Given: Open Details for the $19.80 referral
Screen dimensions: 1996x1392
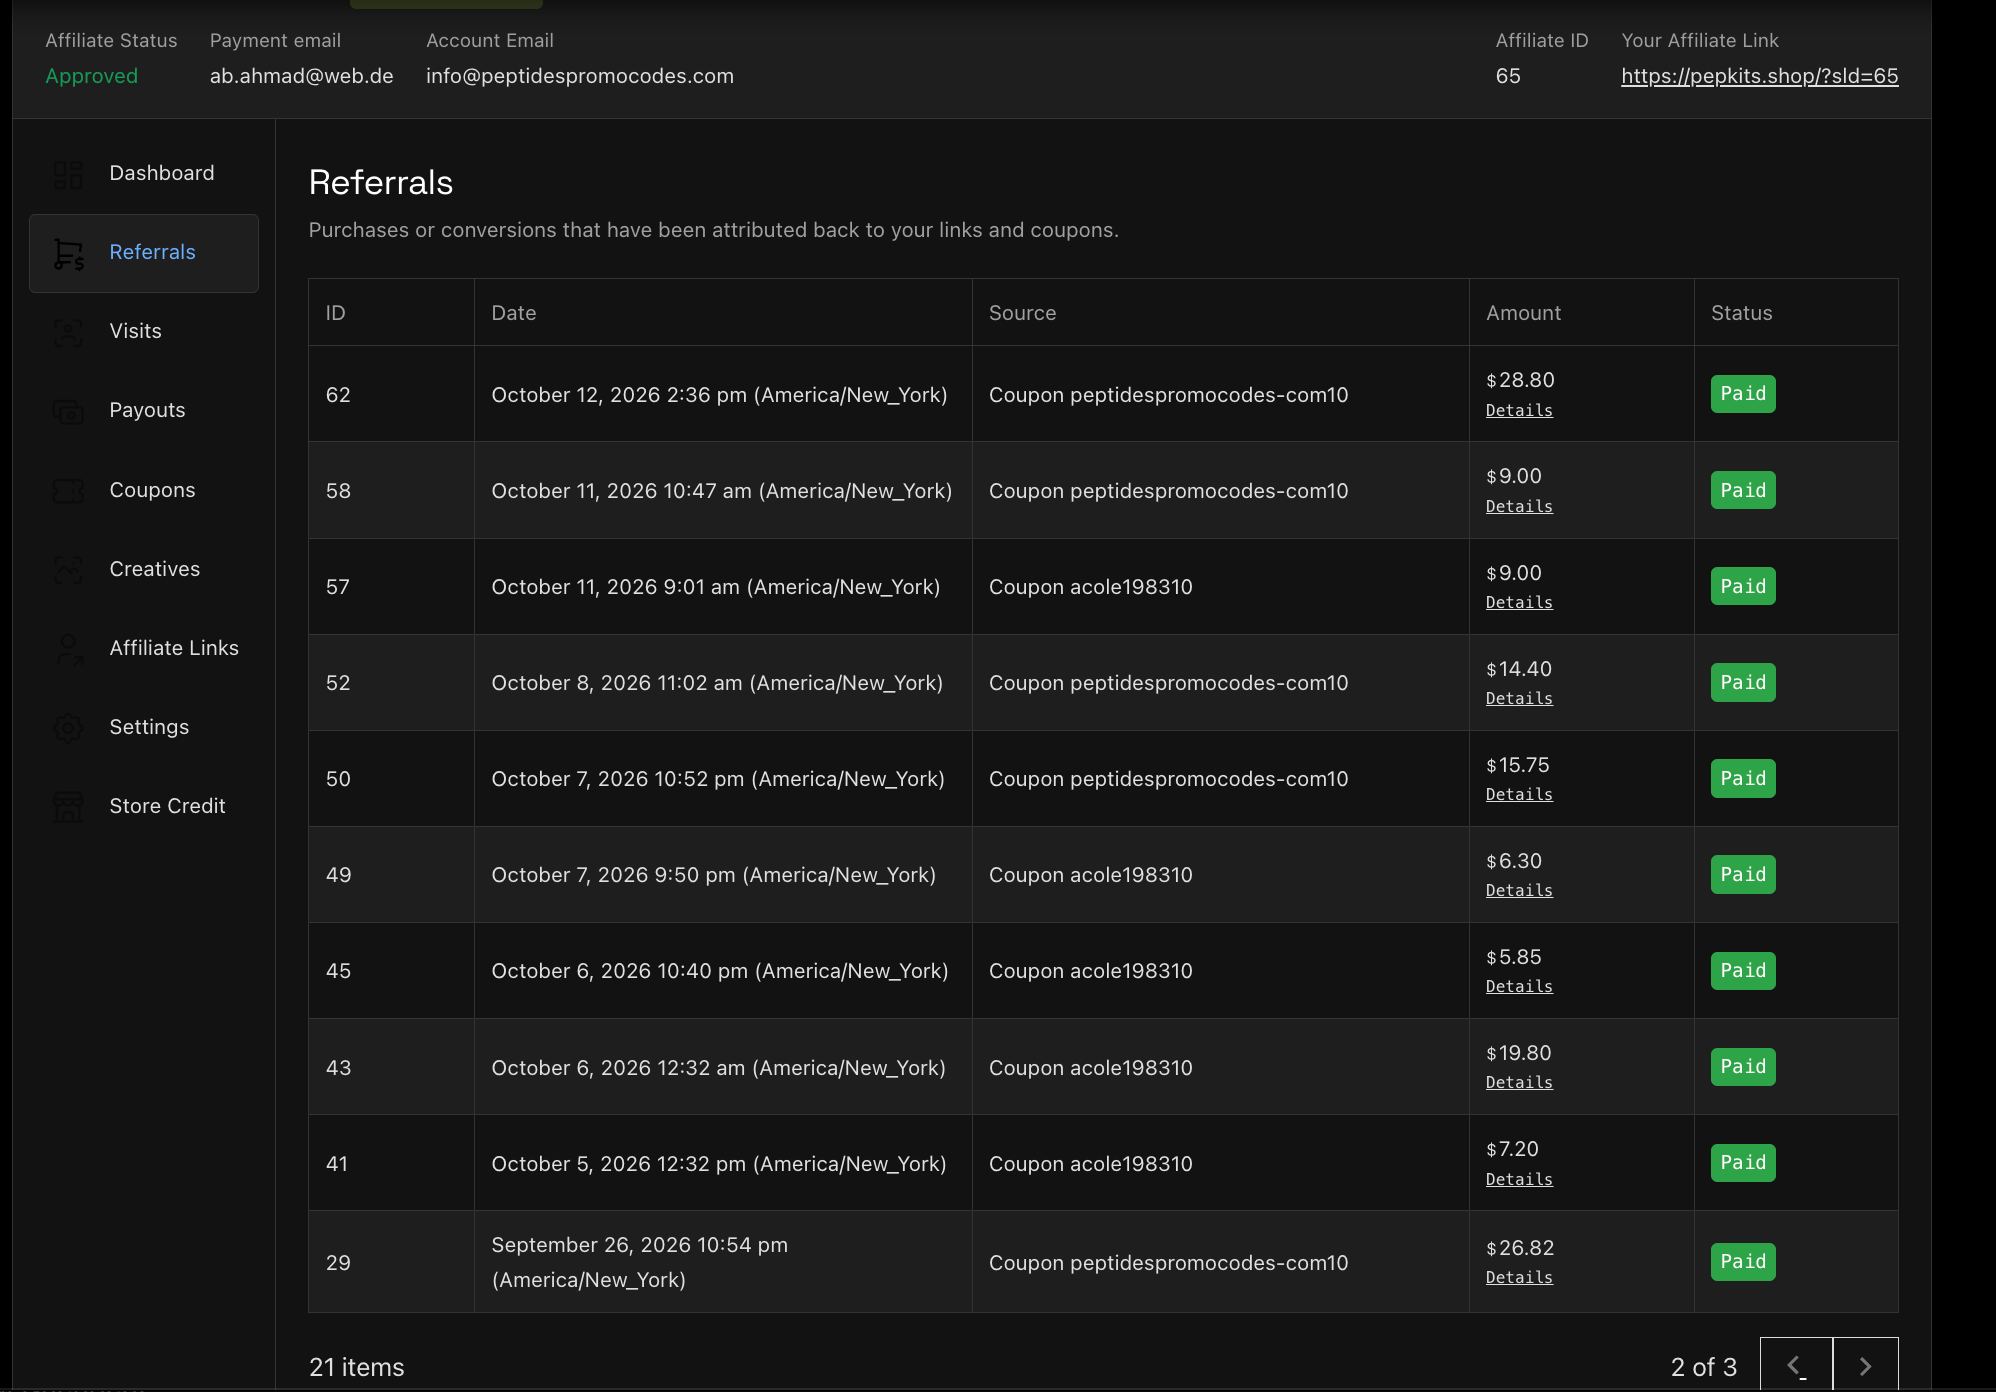Looking at the screenshot, I should click(x=1519, y=1083).
